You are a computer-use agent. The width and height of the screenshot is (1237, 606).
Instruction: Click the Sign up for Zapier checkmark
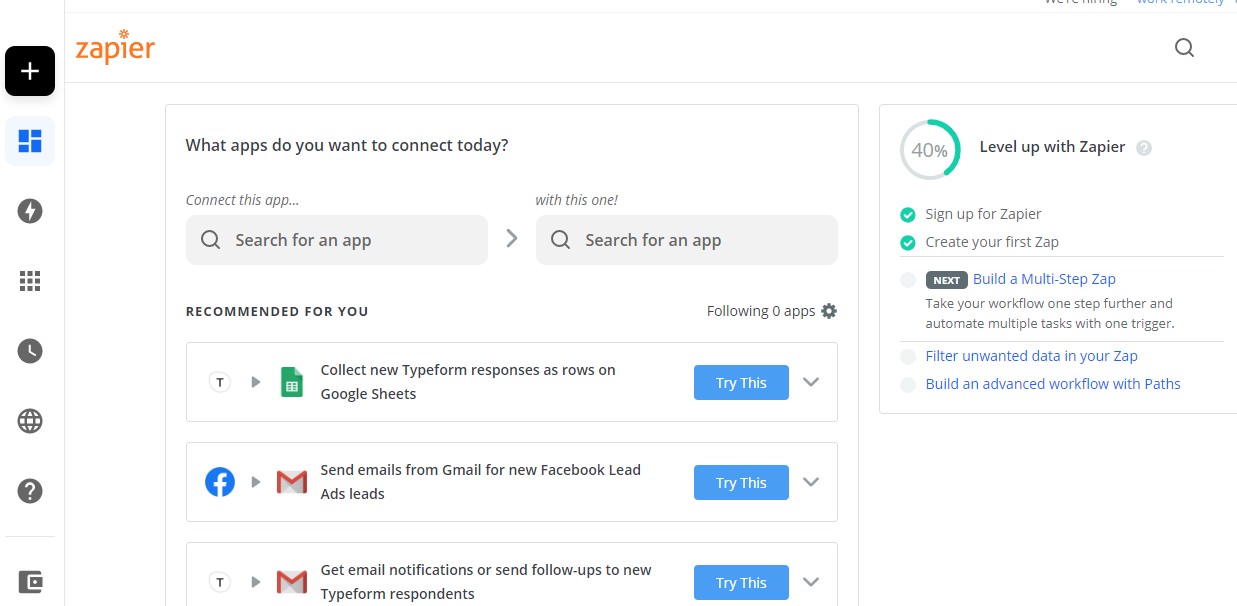(908, 214)
